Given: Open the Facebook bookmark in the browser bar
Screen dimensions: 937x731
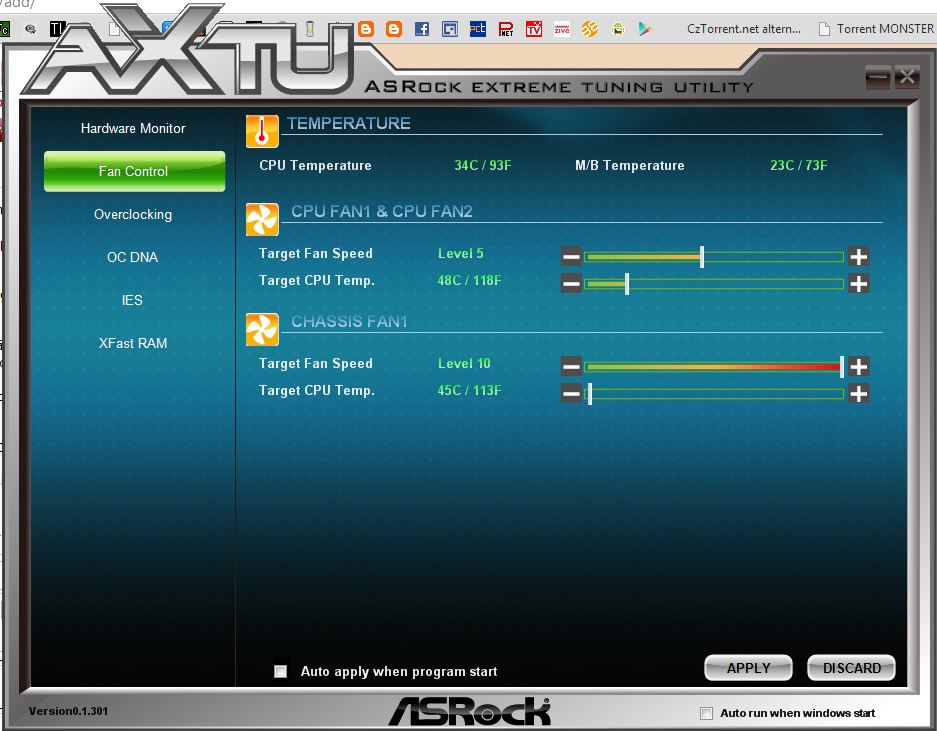Looking at the screenshot, I should pyautogui.click(x=422, y=29).
